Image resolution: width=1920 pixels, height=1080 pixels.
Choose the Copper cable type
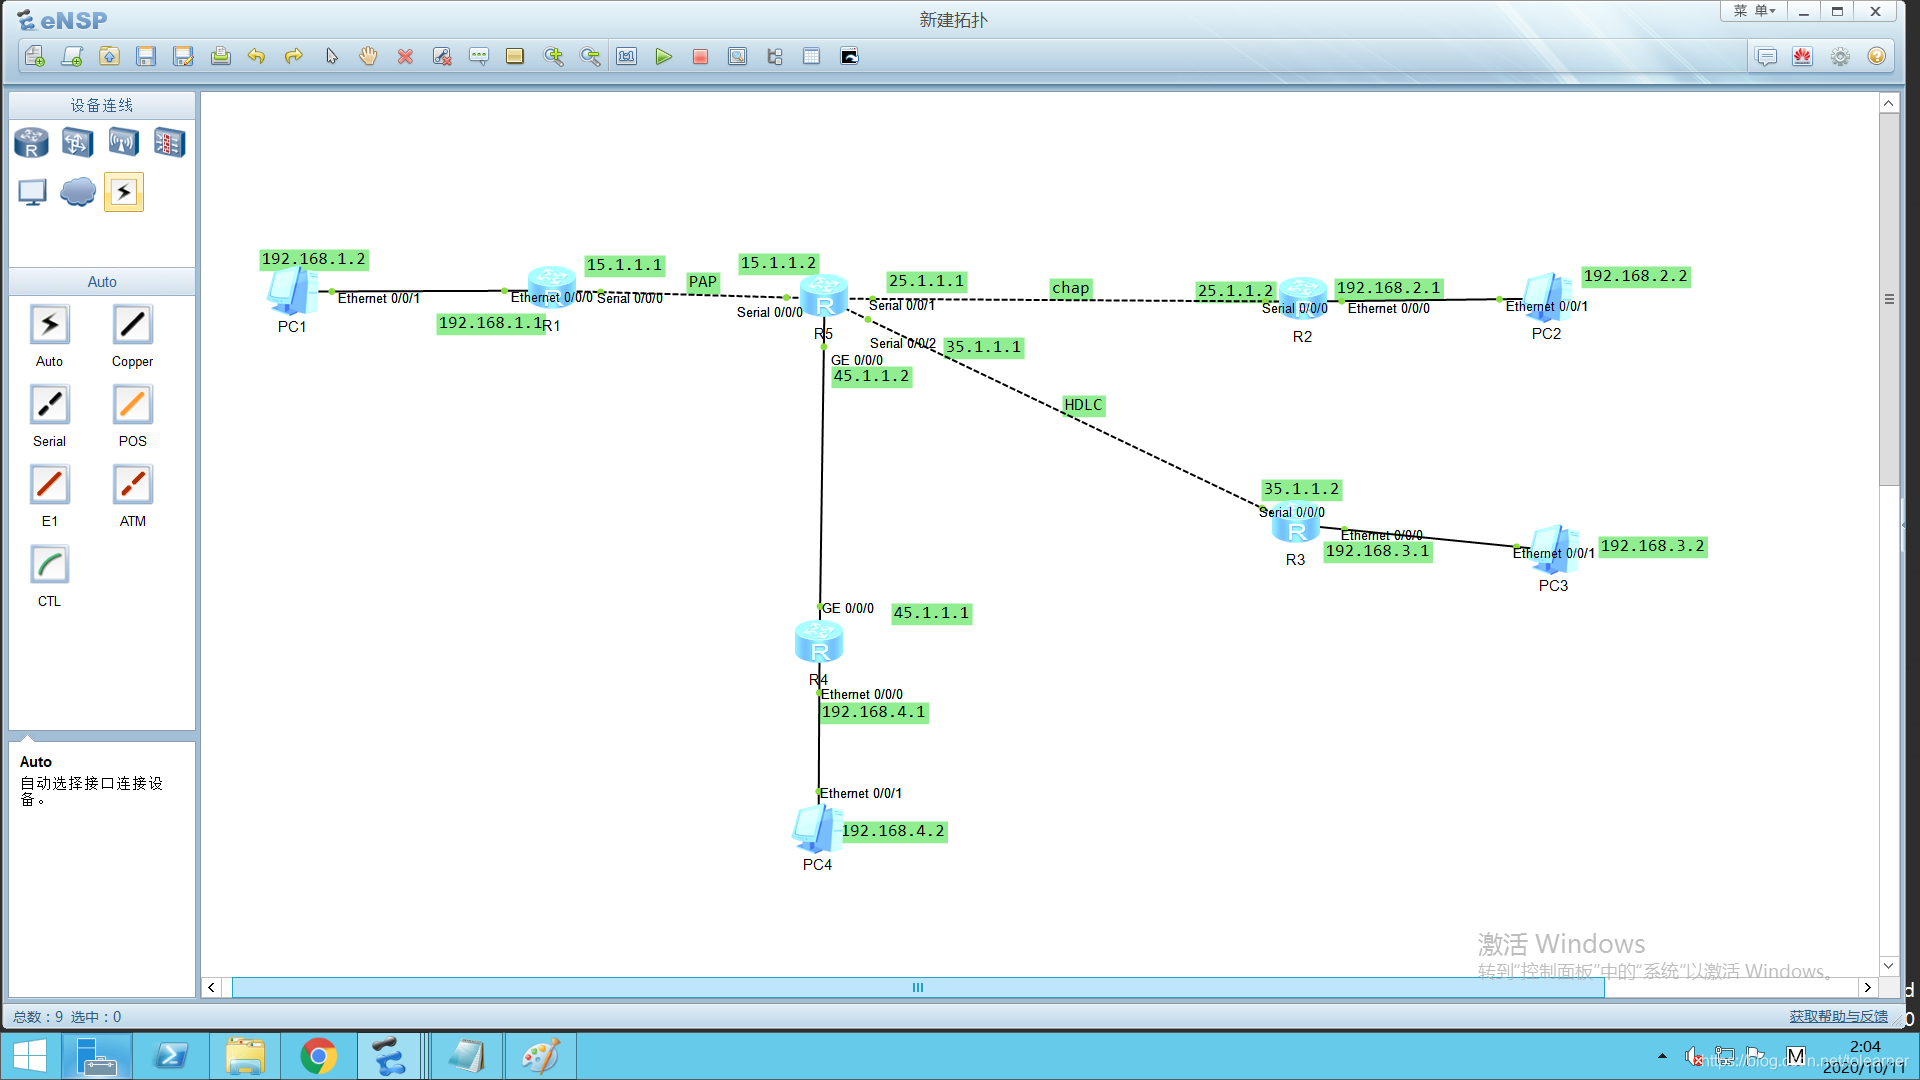tap(132, 325)
